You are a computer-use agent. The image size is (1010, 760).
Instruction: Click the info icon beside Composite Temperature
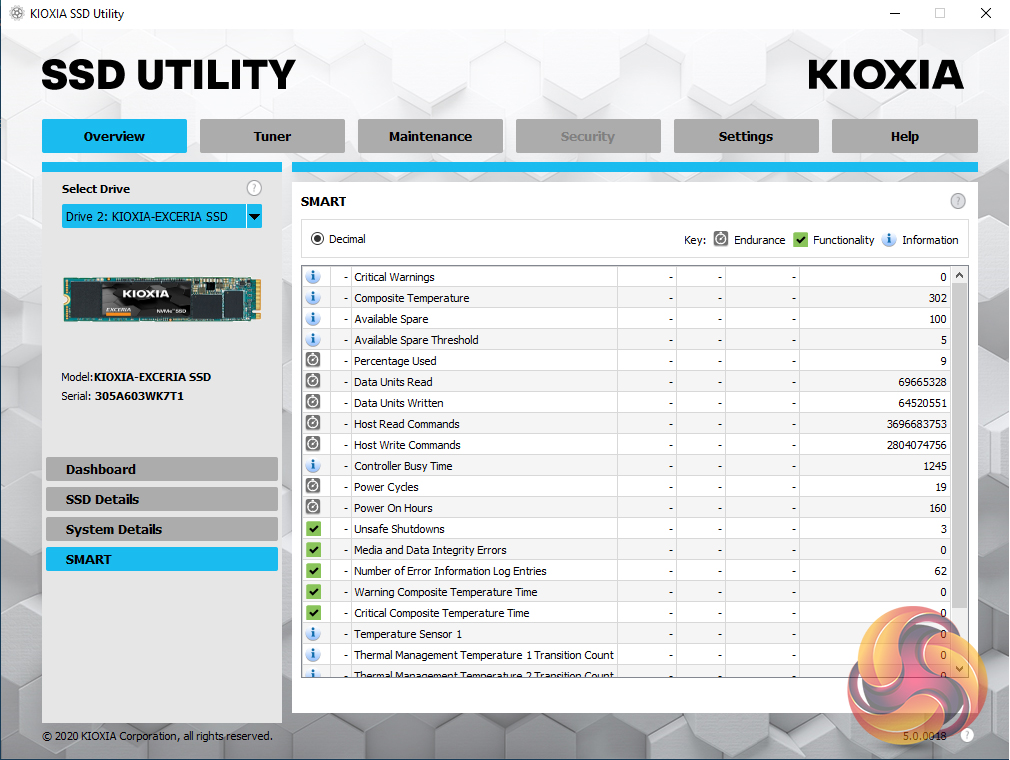click(313, 298)
